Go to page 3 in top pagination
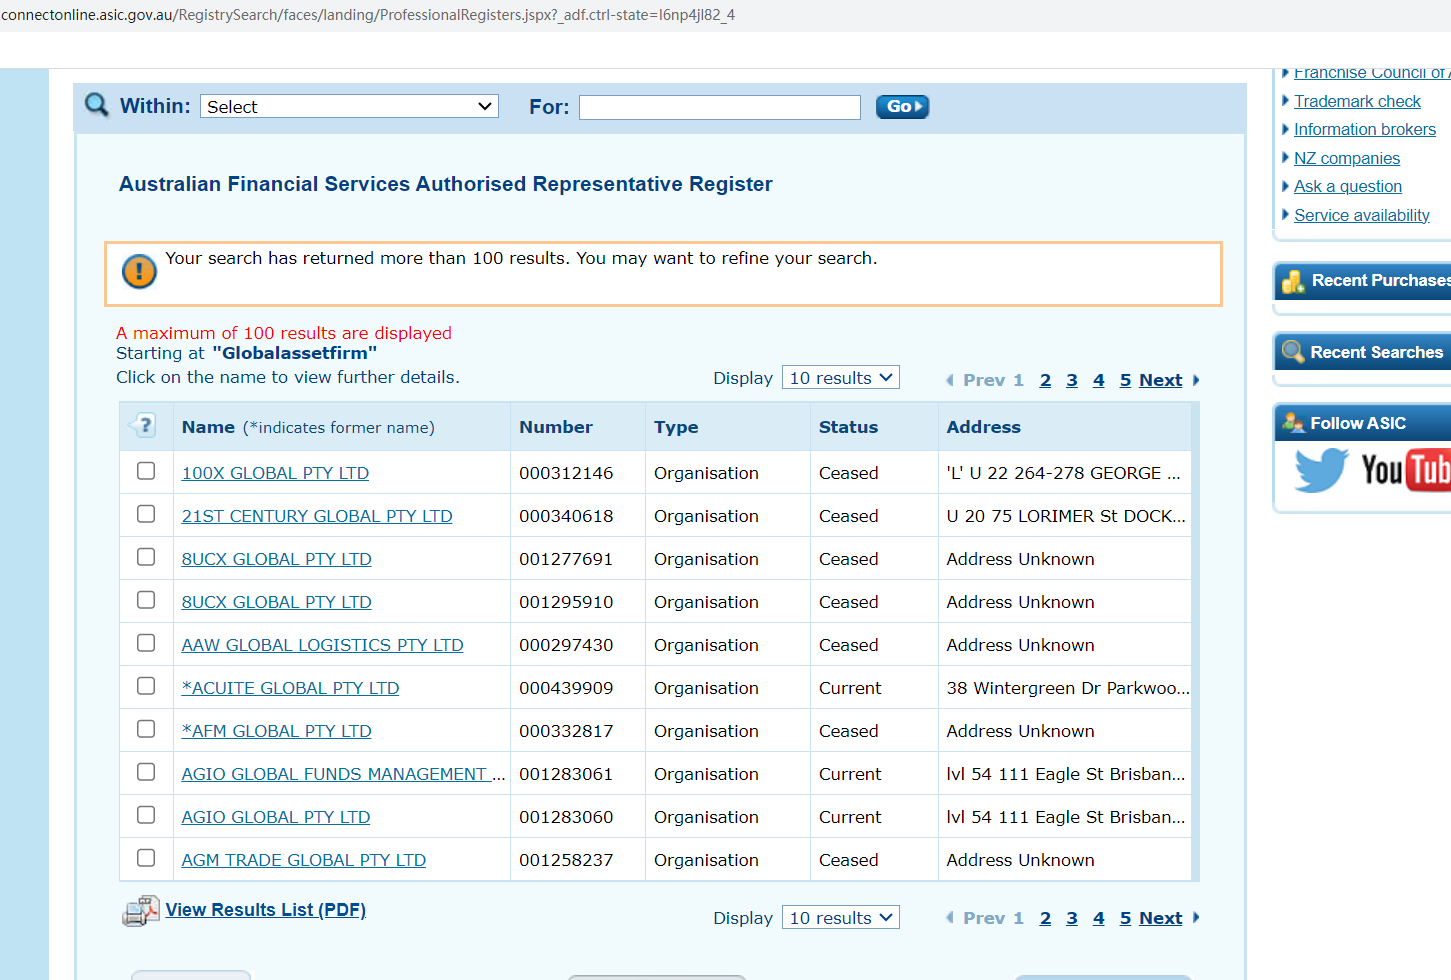The image size is (1451, 980). click(1072, 380)
